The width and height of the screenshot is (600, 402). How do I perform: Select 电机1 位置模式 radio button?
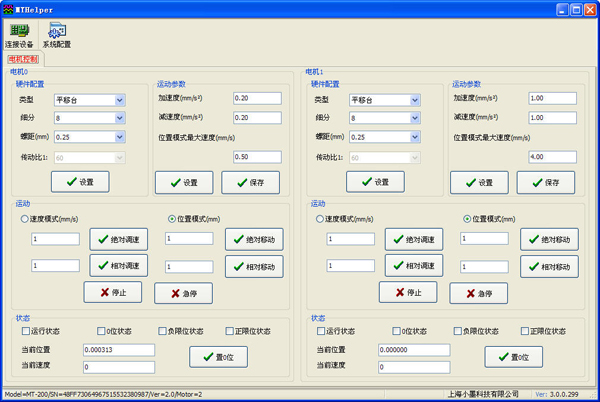point(467,218)
